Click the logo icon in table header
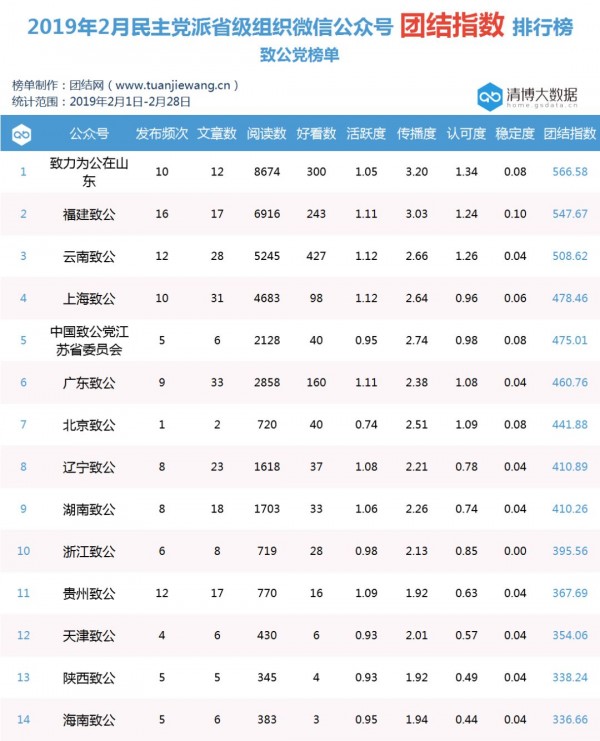 [x=22, y=134]
